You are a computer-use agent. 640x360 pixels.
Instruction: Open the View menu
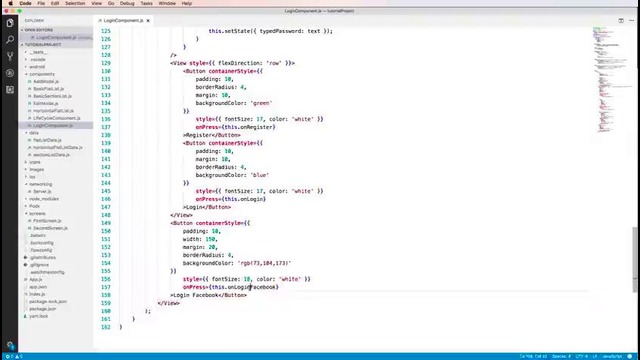(x=97, y=3)
